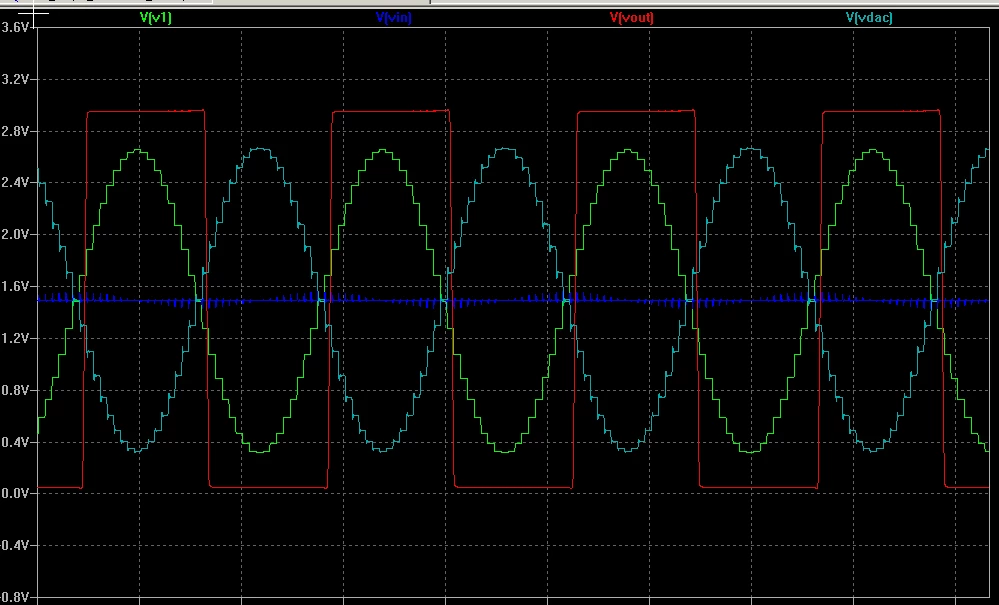Click the 0.4V axis tick label

coord(15,442)
